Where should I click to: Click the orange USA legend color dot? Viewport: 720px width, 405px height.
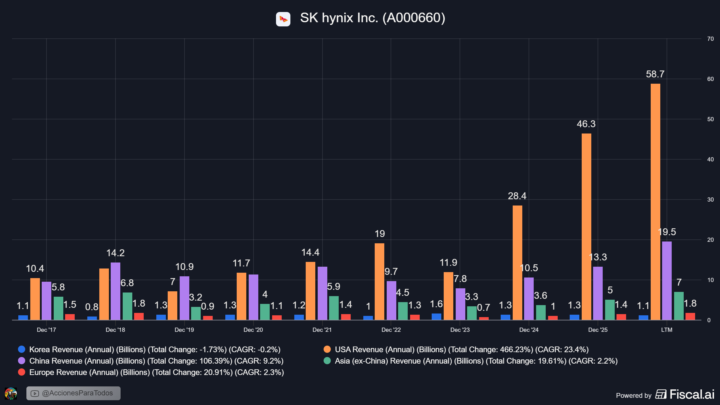point(327,349)
